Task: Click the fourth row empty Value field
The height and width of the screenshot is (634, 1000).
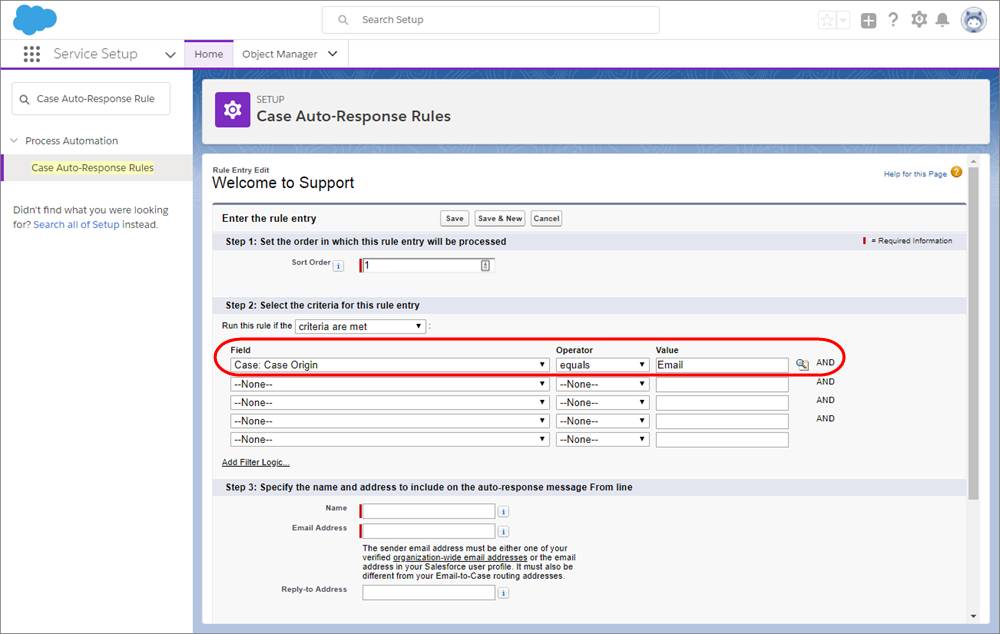Action: pos(722,421)
